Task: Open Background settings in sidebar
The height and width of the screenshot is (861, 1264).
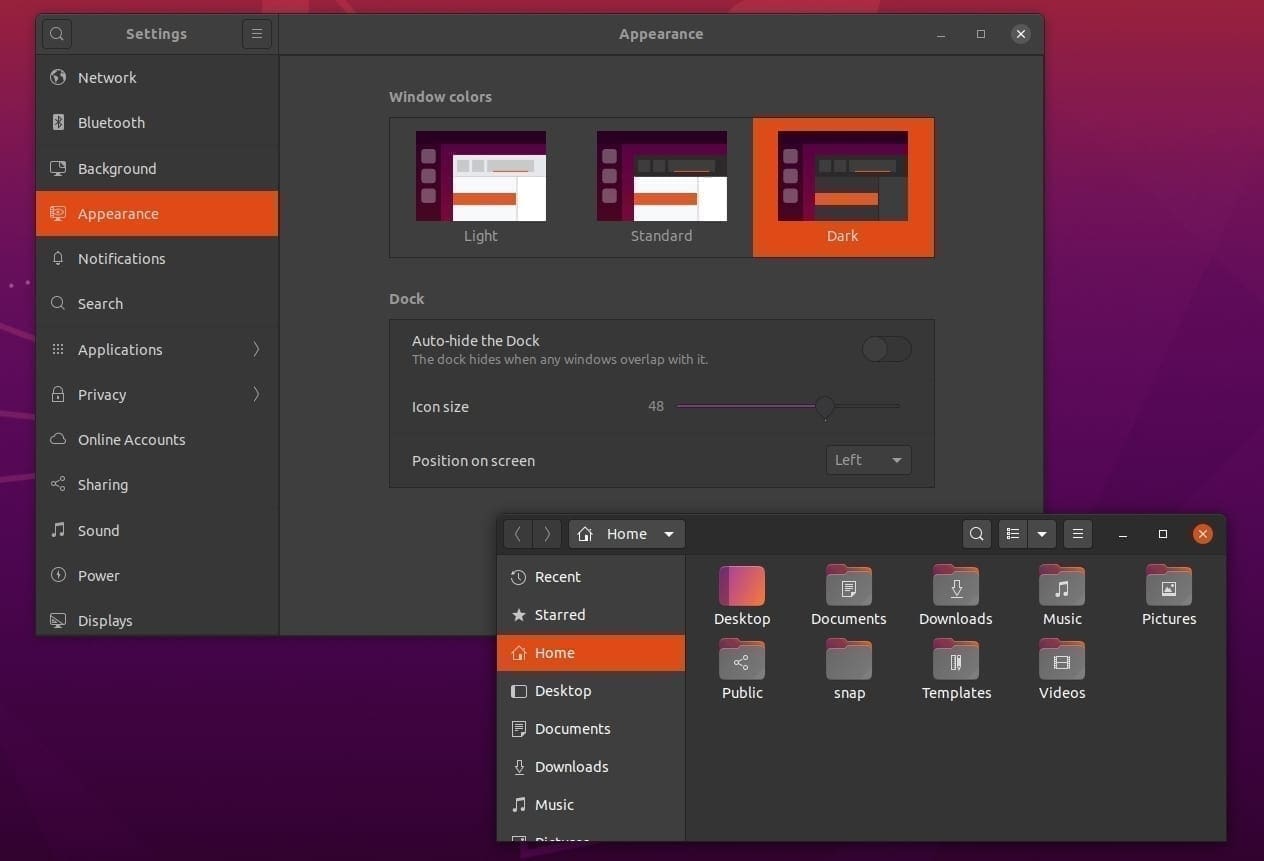Action: coord(117,168)
